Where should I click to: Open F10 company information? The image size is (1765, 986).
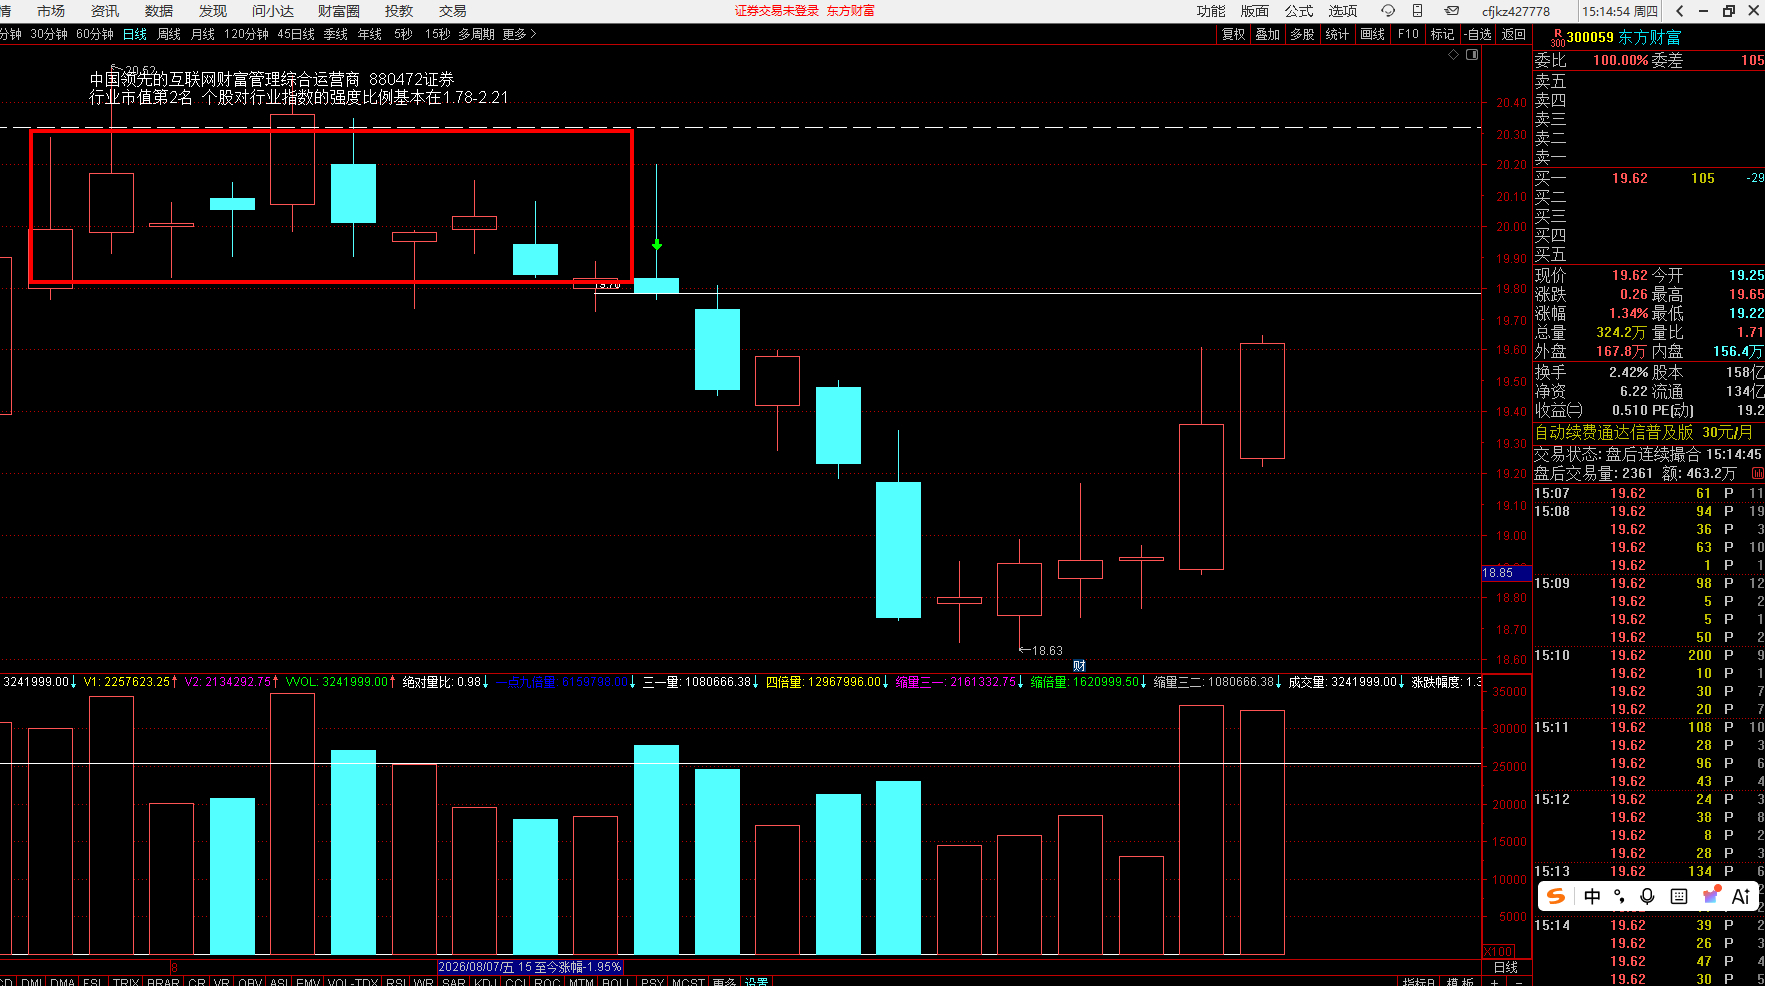click(x=1408, y=34)
